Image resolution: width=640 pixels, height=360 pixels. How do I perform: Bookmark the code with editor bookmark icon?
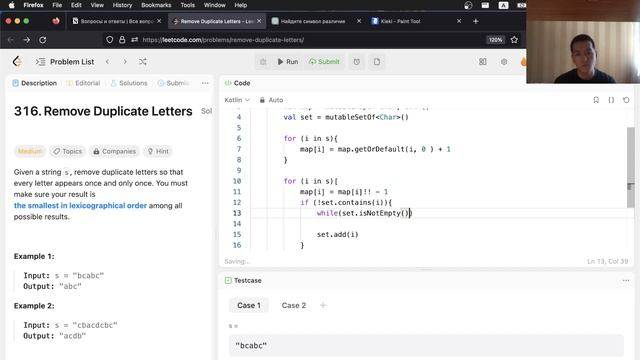596,100
